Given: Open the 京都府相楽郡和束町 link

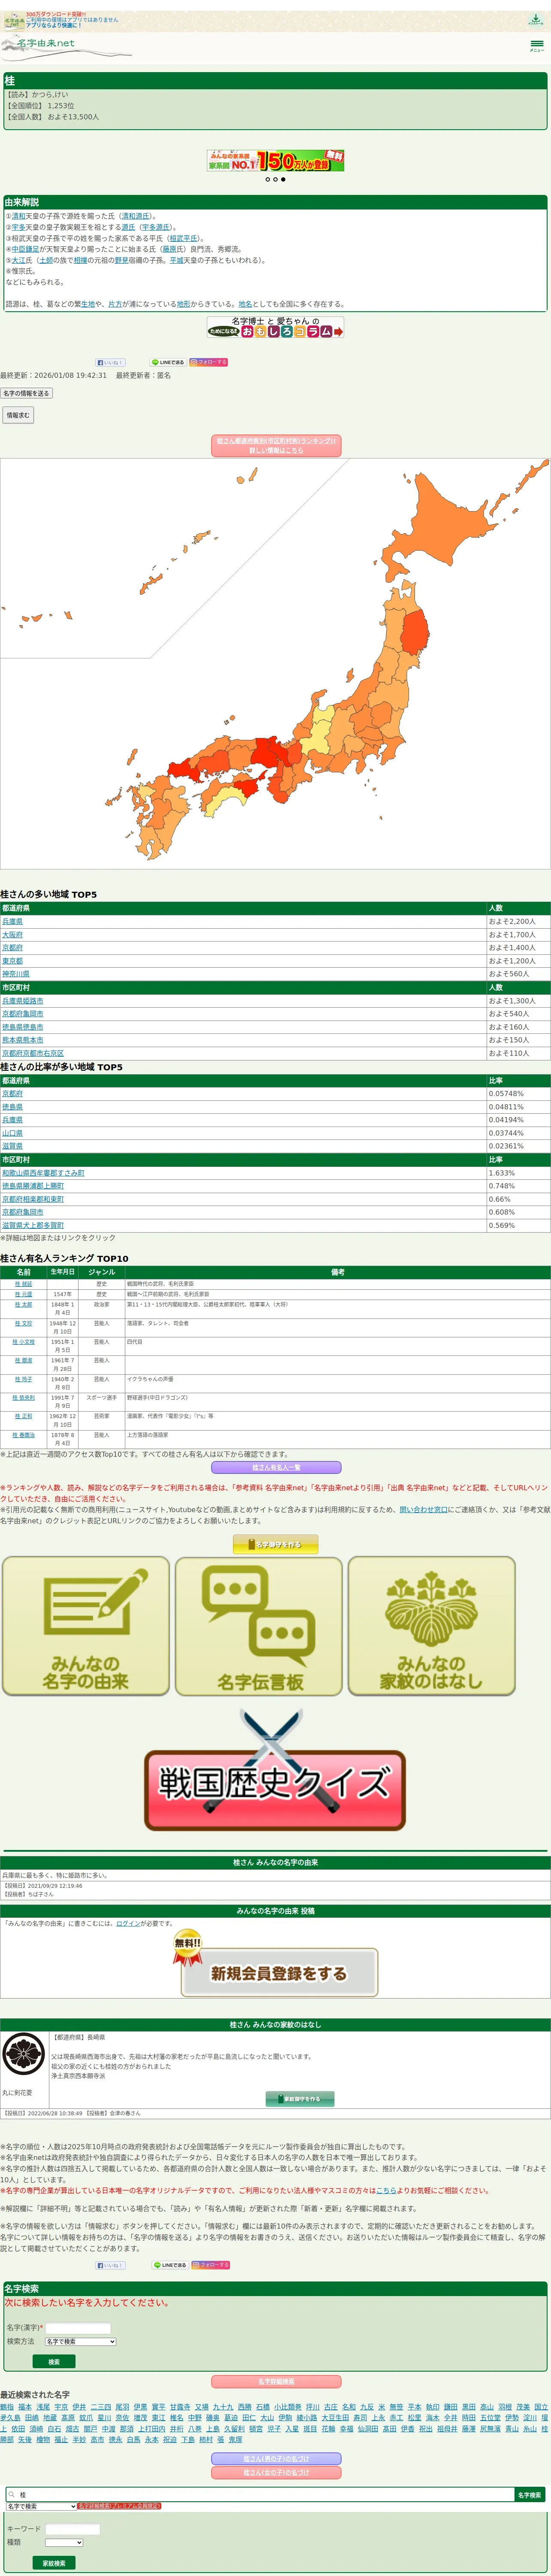Looking at the screenshot, I should [33, 1199].
